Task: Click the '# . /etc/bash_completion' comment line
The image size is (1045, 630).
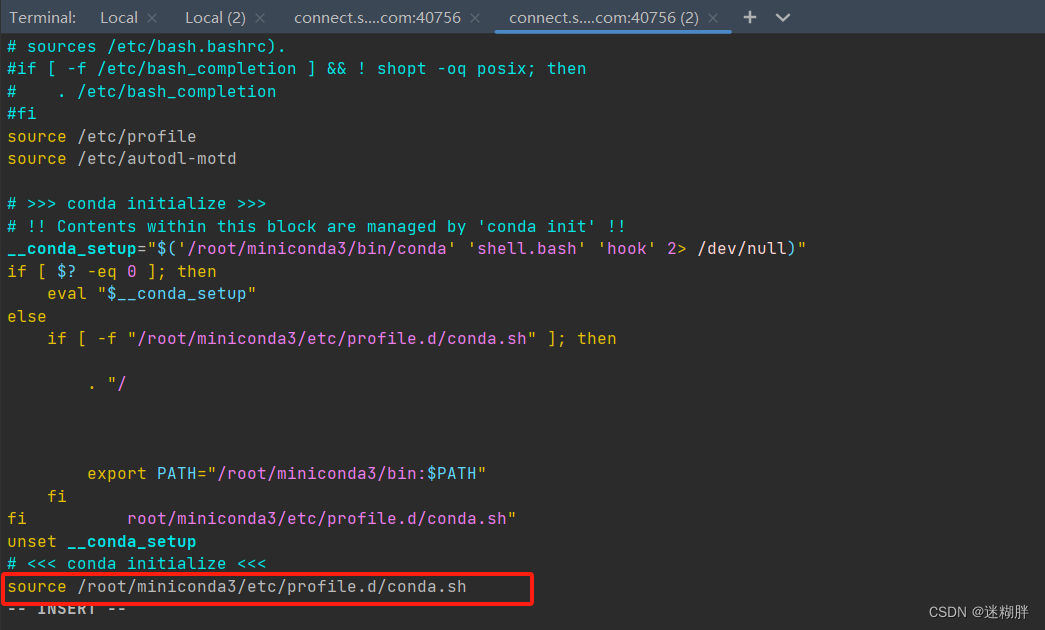Action: (142, 91)
